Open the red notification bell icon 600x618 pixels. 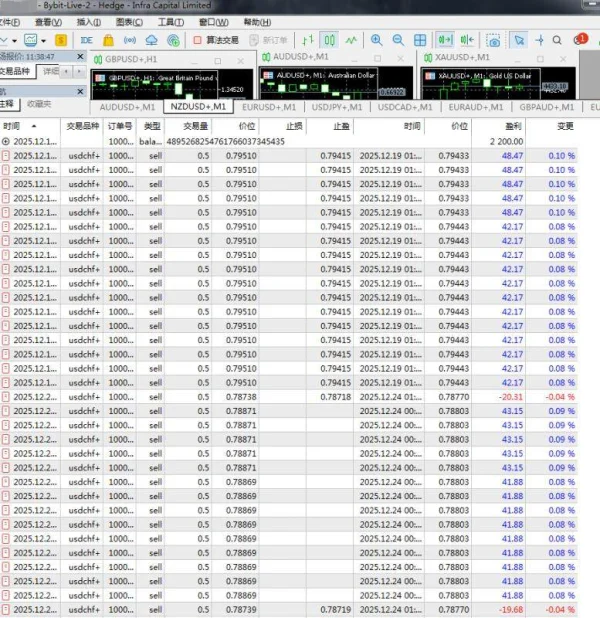pos(581,40)
